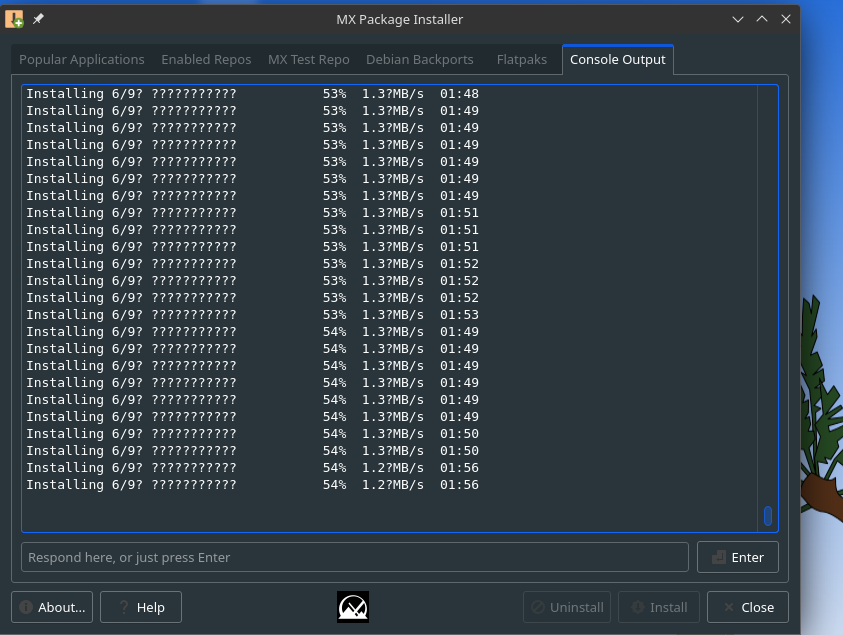Click the first console line with 1.2?MB/s
Viewport: 843px width, 635px height.
tap(253, 468)
